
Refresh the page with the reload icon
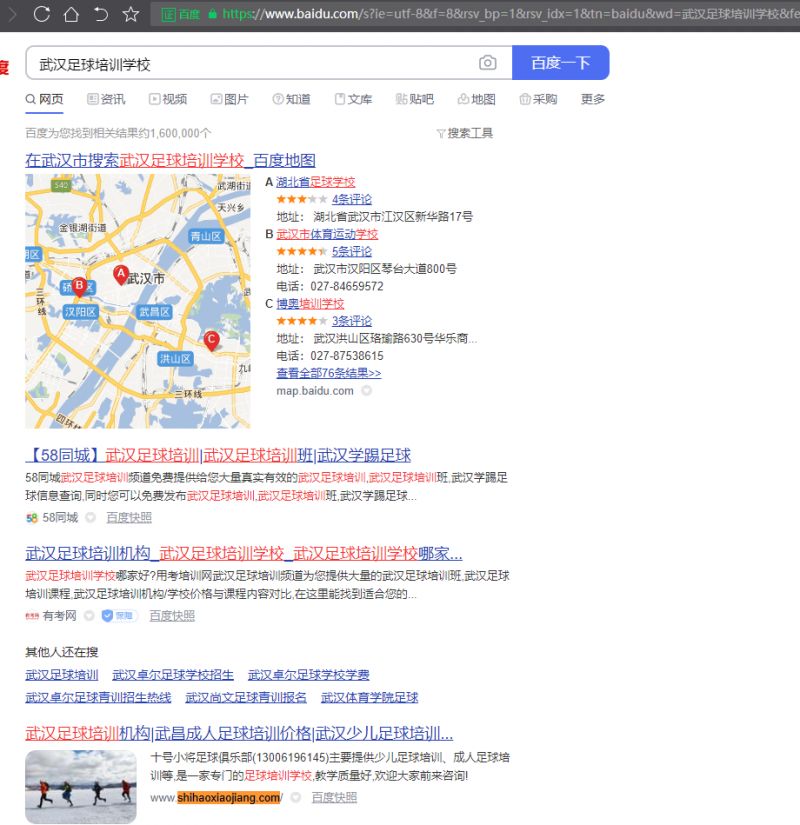40,14
